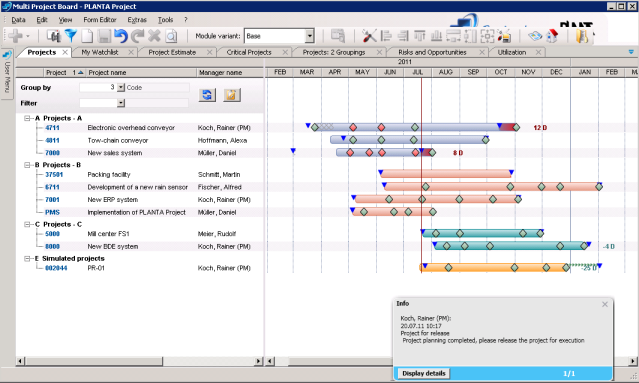Viewport: 639px width, 383px height.
Task: Open the Group by dropdown arrow
Action: point(121,88)
